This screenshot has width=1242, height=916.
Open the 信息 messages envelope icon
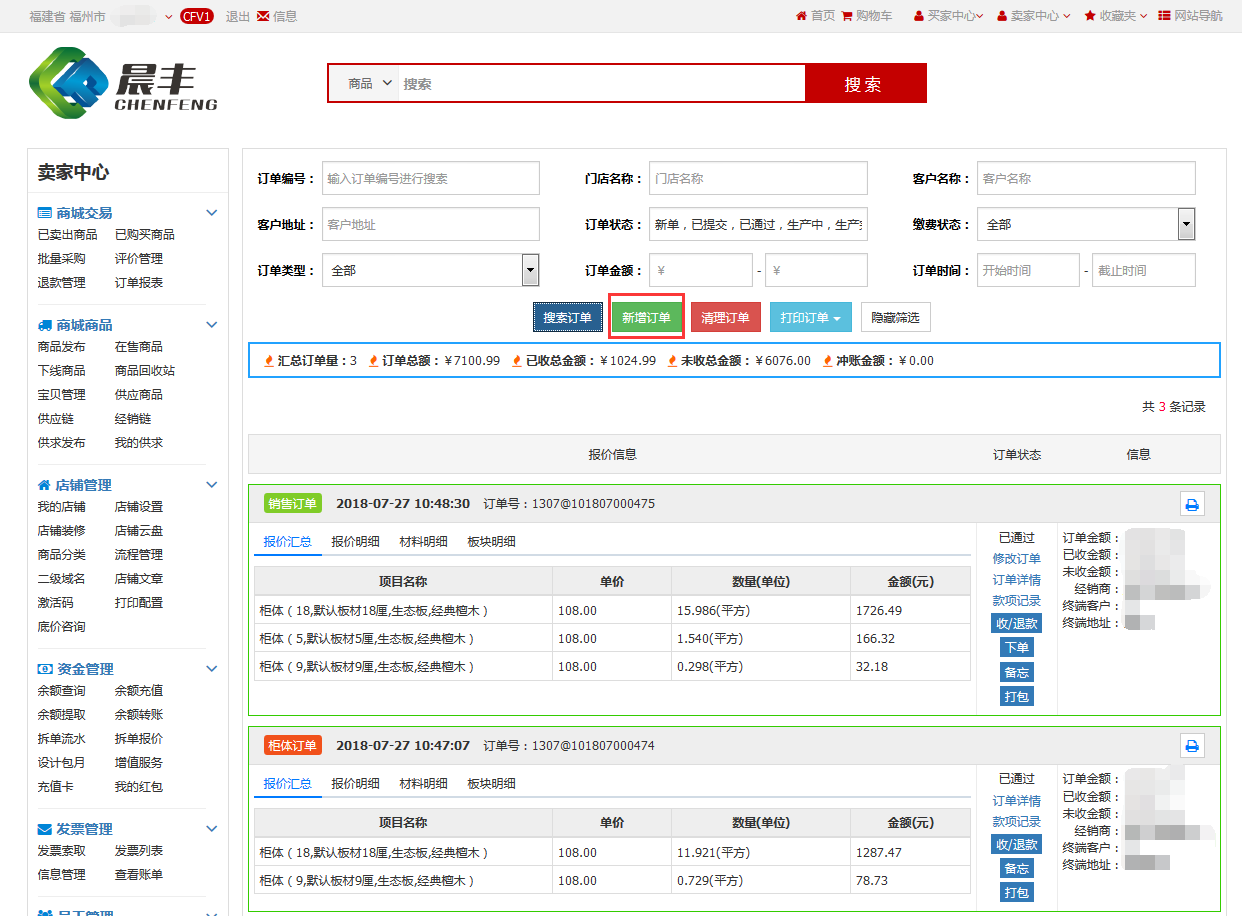[x=263, y=16]
